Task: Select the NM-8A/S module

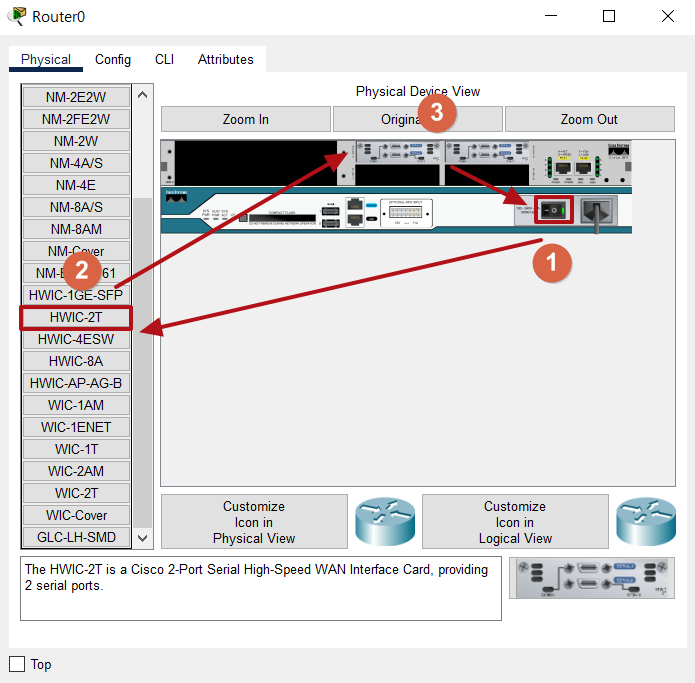Action: coord(76,207)
